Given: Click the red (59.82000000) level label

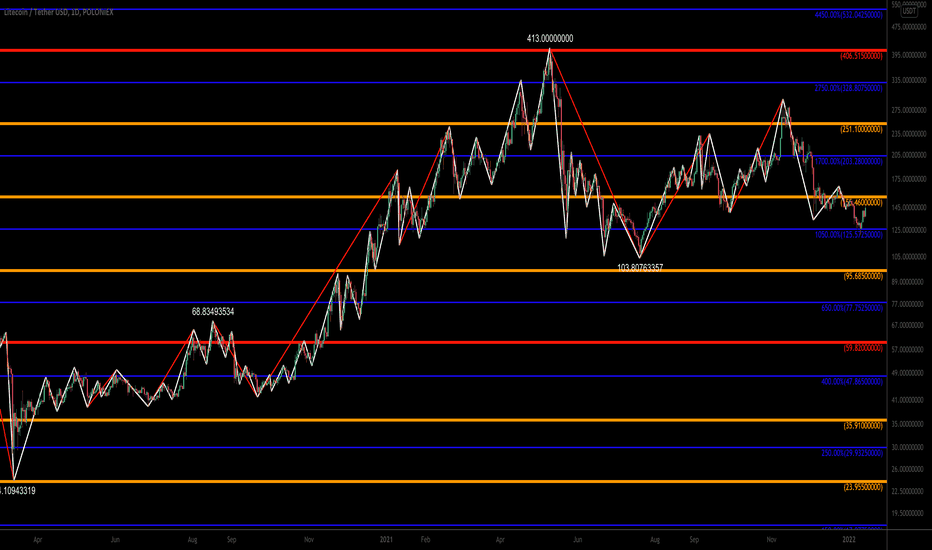Looking at the screenshot, I should click(x=862, y=348).
